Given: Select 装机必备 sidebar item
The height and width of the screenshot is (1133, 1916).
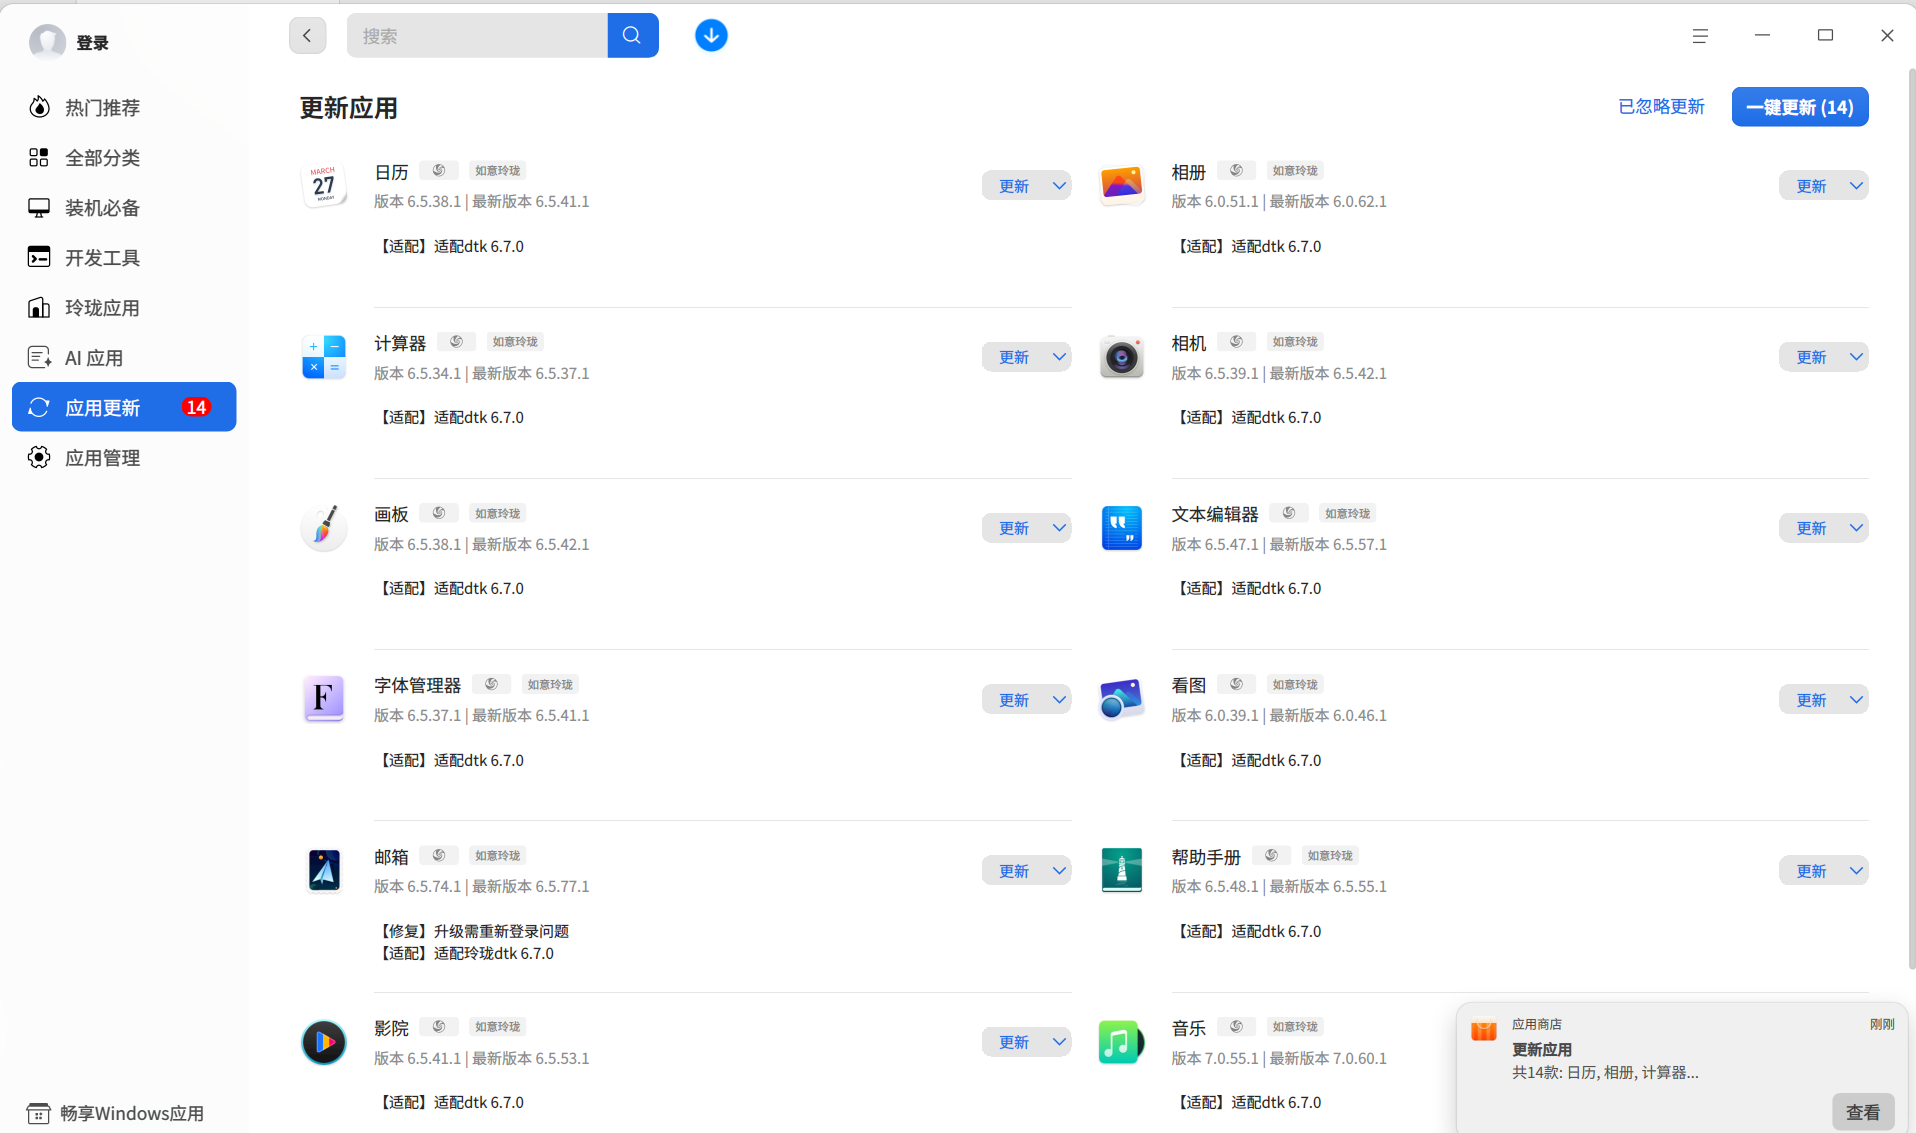Looking at the screenshot, I should pyautogui.click(x=124, y=207).
